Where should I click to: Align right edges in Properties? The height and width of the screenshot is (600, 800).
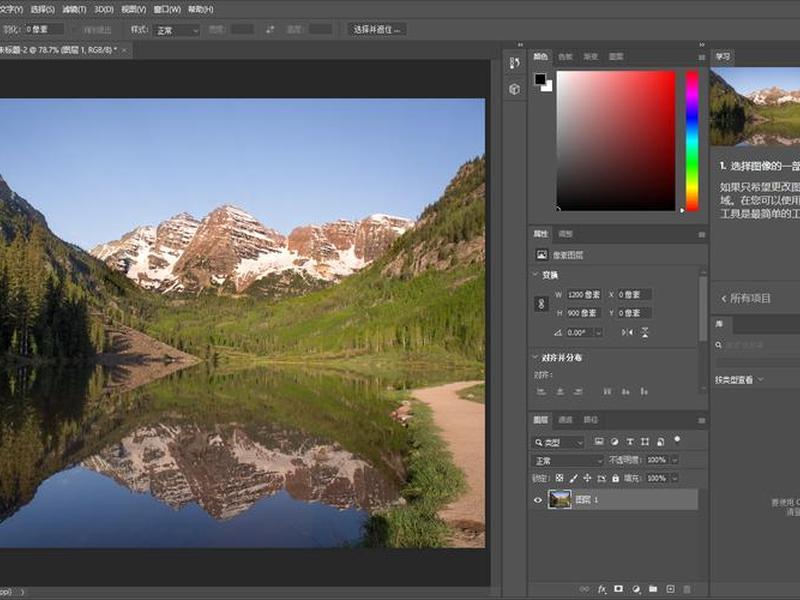tap(578, 391)
